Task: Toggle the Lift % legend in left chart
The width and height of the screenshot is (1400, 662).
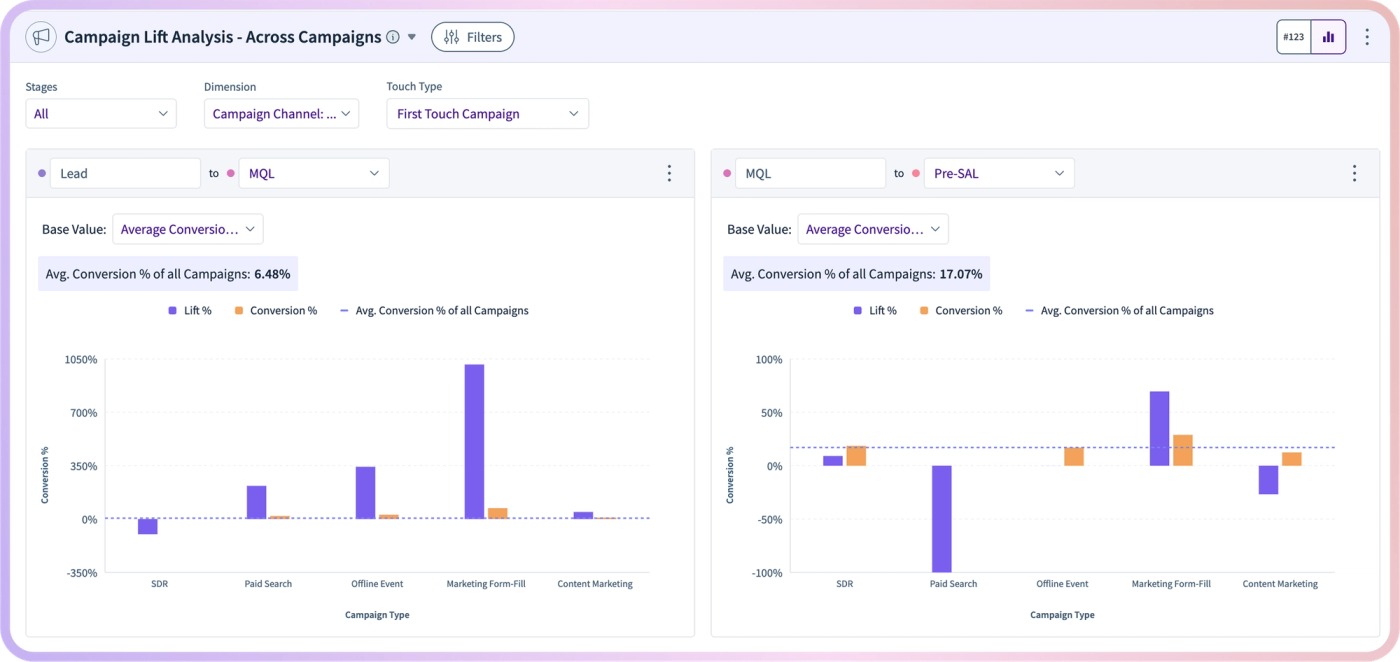Action: (x=190, y=311)
